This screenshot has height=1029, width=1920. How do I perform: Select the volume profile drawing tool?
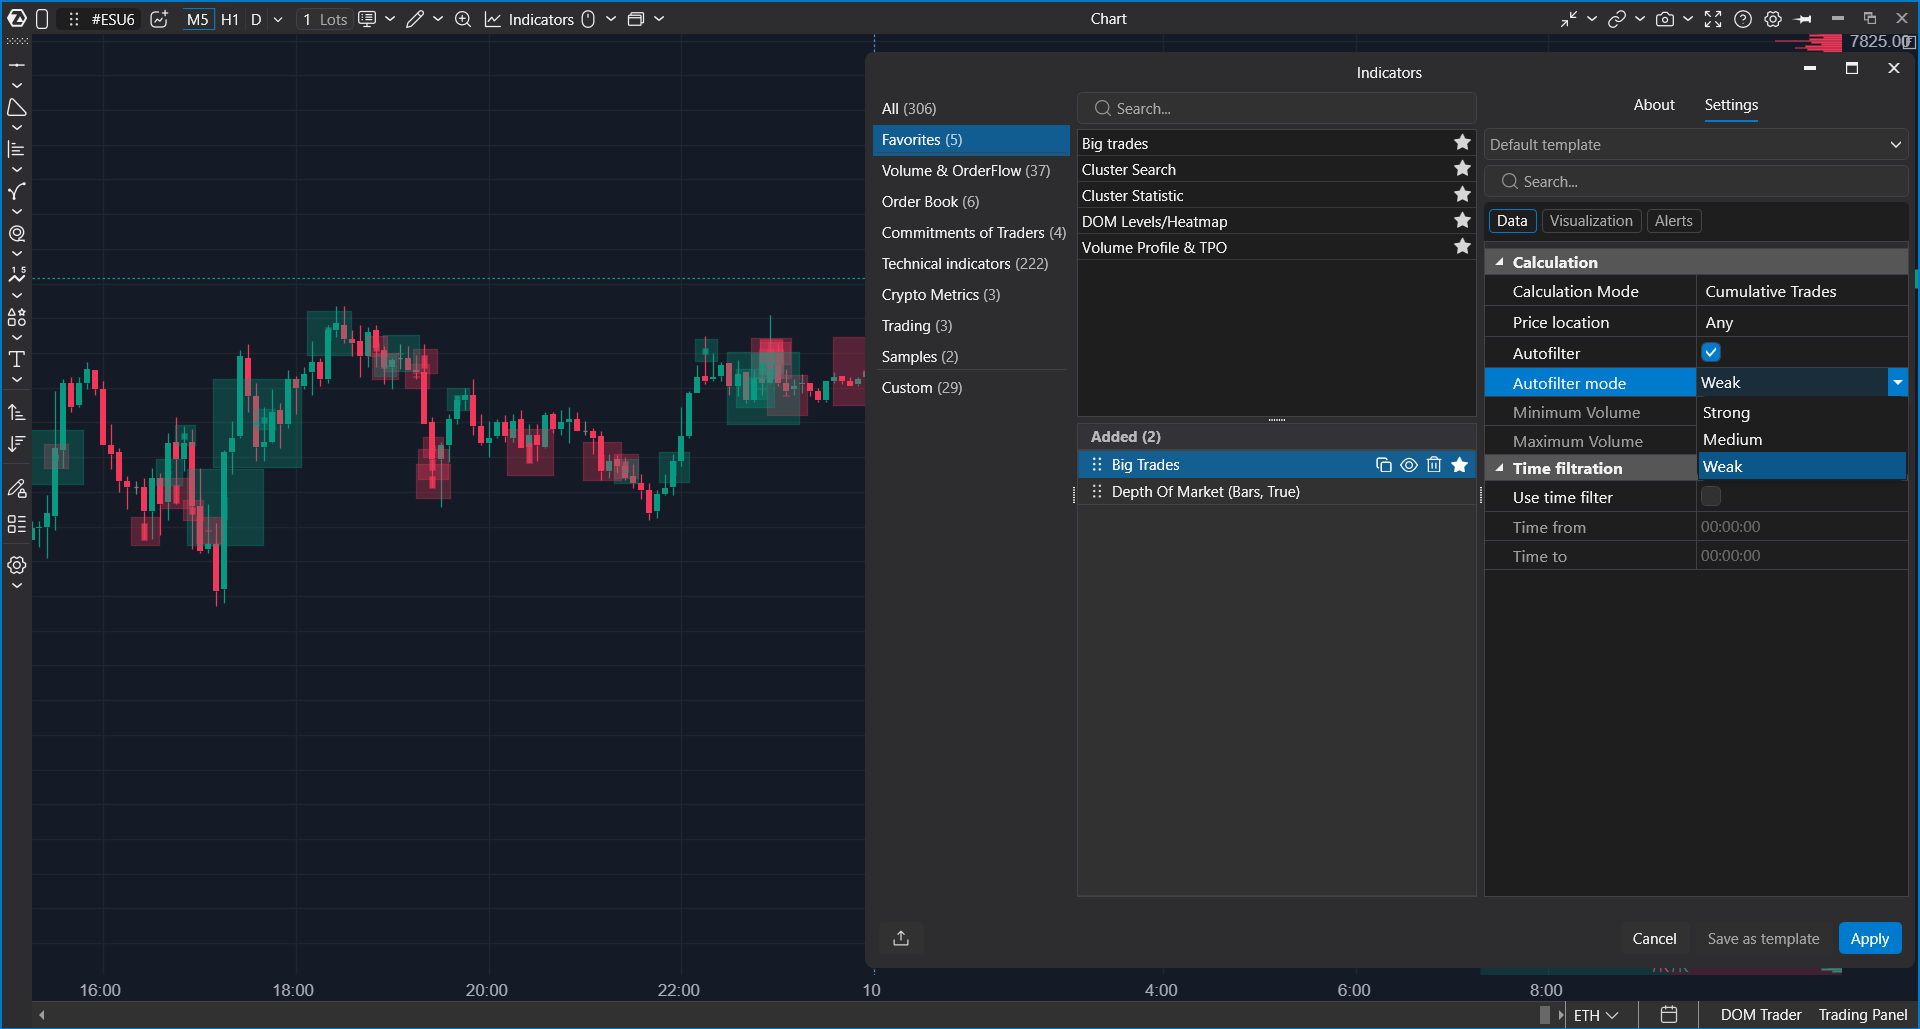(17, 149)
